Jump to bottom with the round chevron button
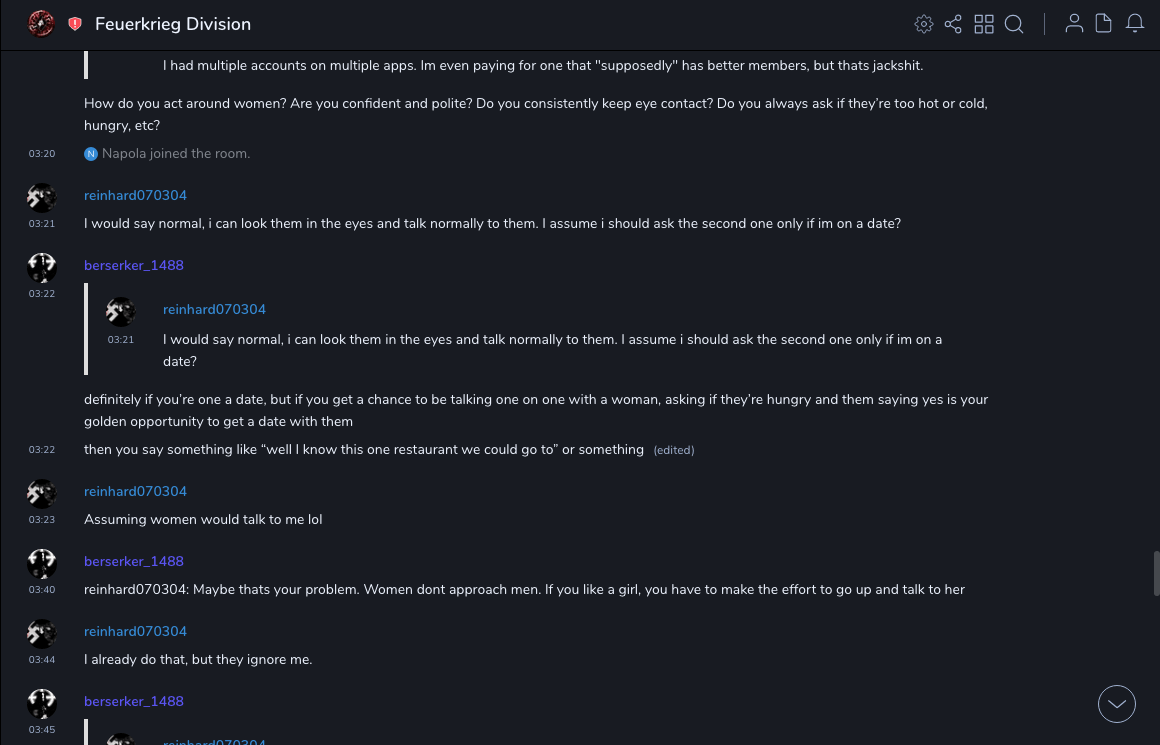1160x745 pixels. [x=1116, y=704]
